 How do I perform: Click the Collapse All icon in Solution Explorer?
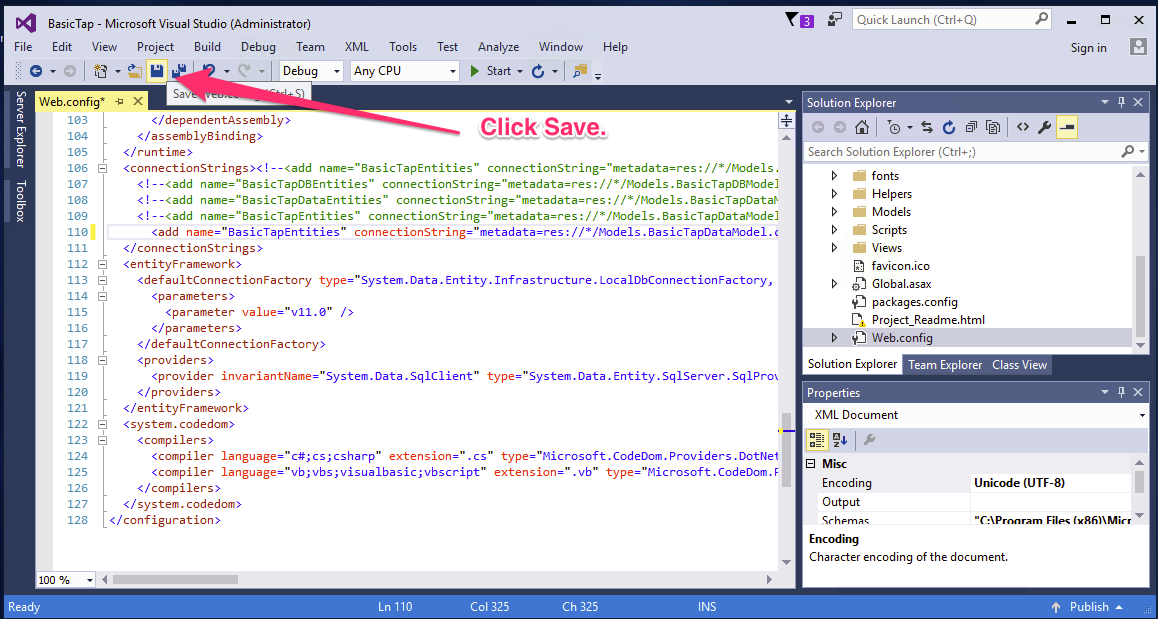click(971, 127)
